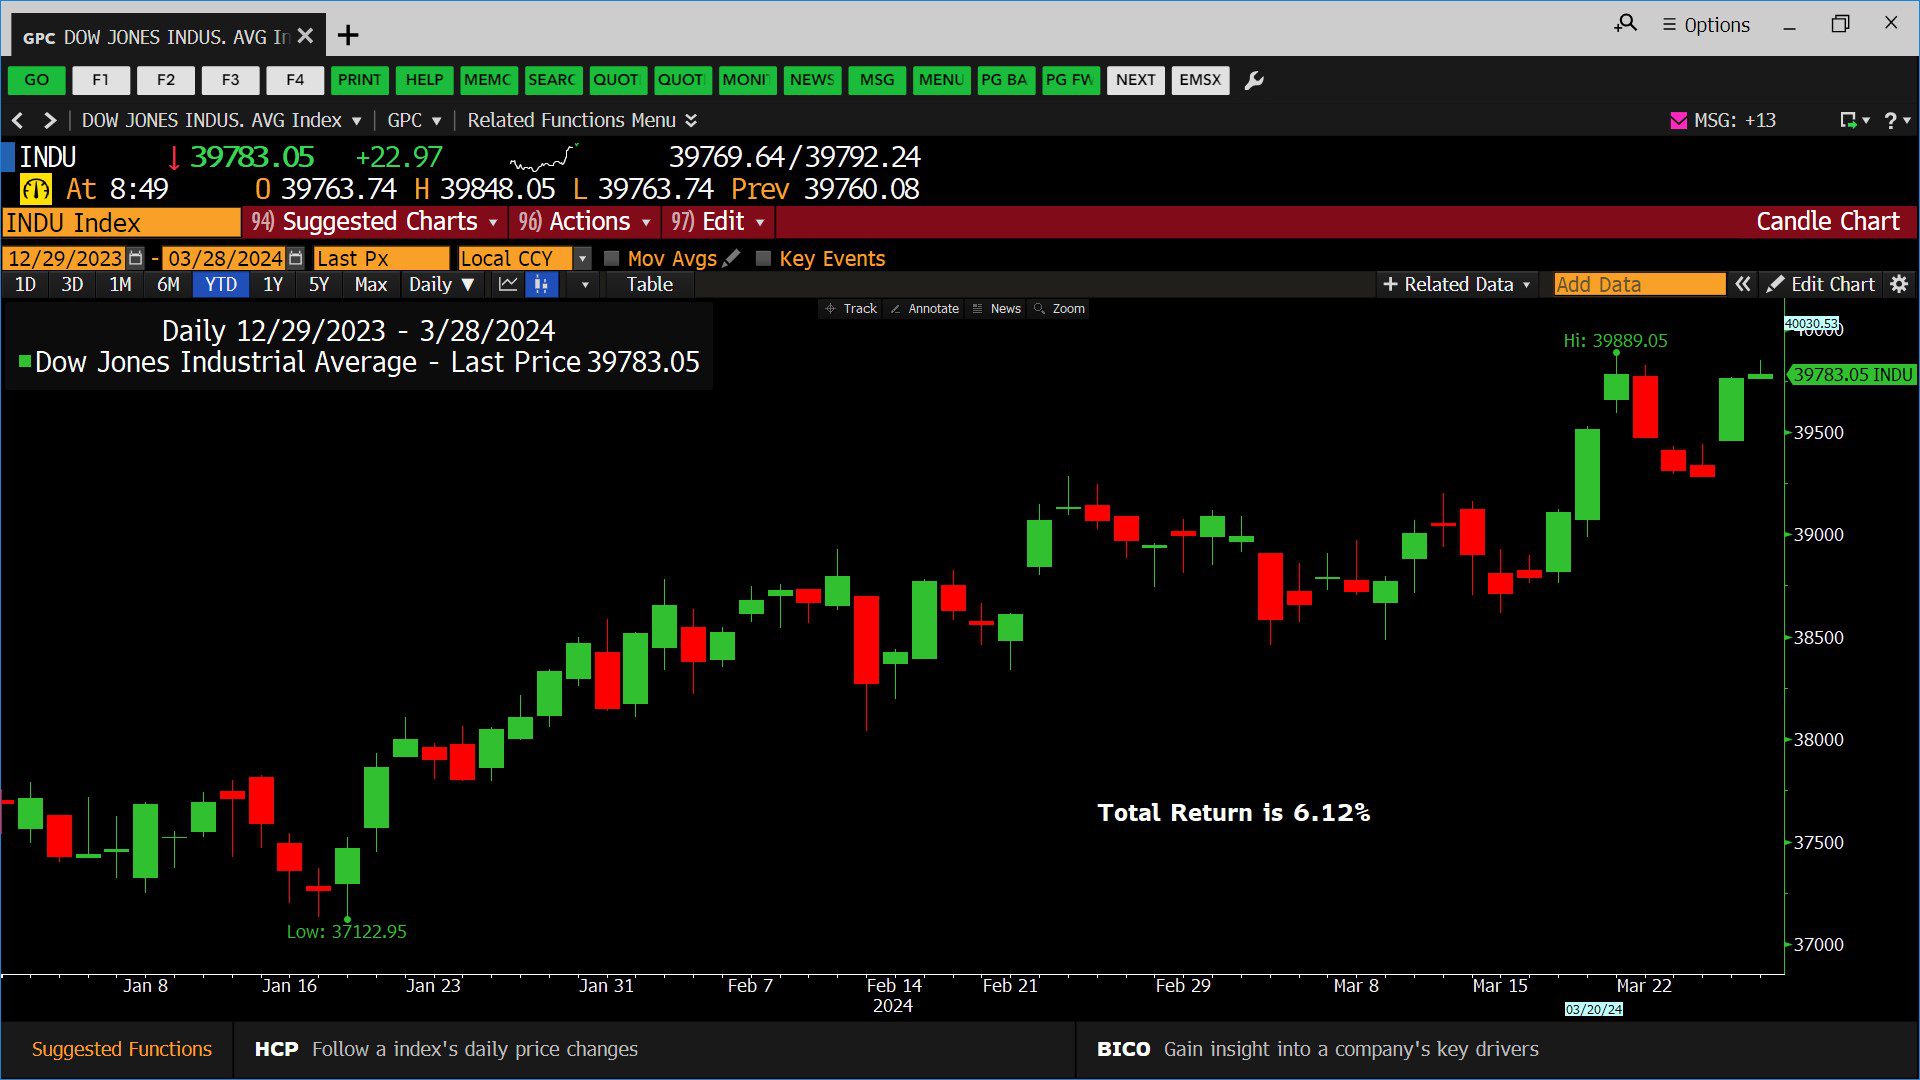Image resolution: width=1920 pixels, height=1080 pixels.
Task: Select the 03/20/24 date marker on axis
Action: (x=1594, y=1009)
